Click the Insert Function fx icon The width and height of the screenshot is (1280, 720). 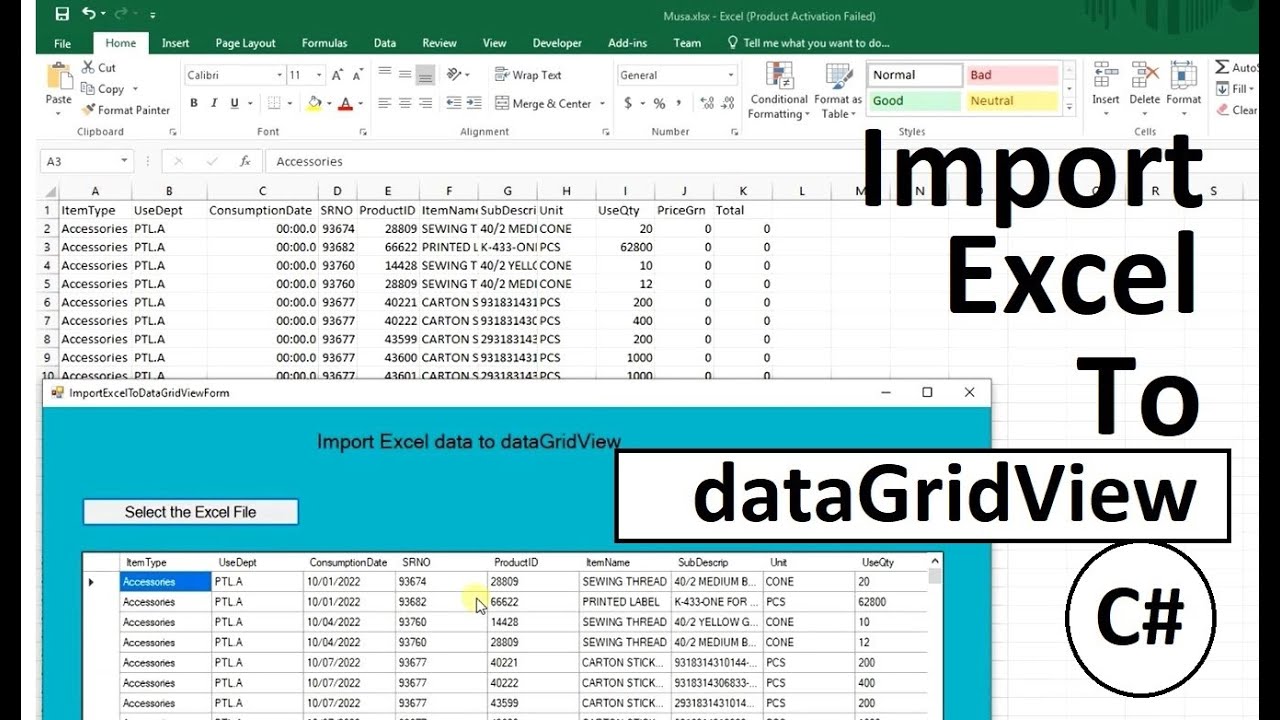coord(245,161)
